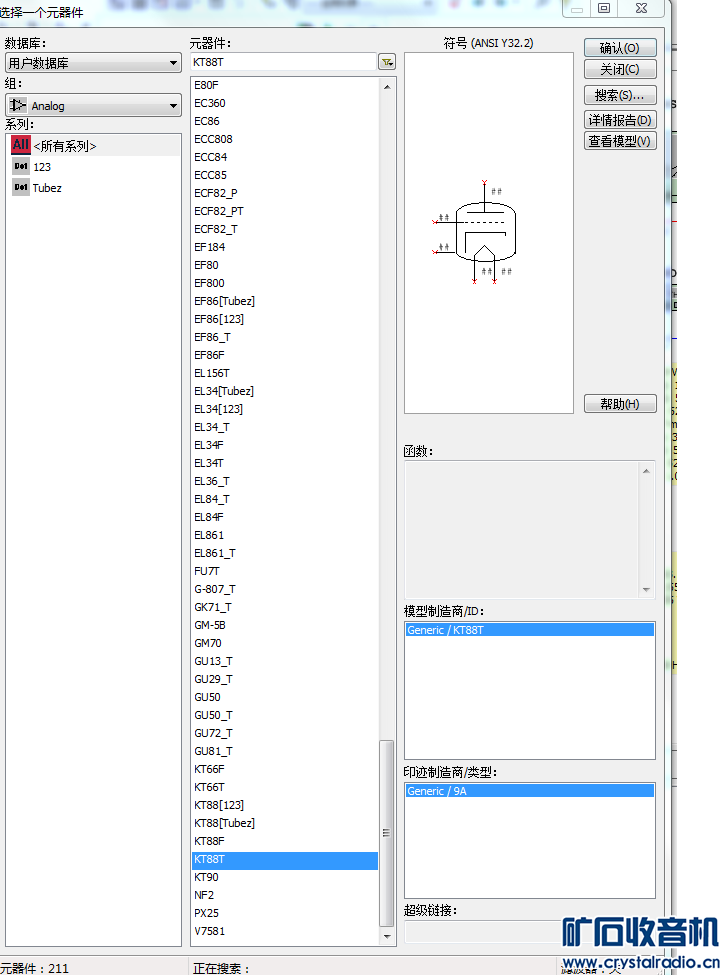Click the filter icon beside the component field
Screen dimensions: 728x975
(387, 63)
